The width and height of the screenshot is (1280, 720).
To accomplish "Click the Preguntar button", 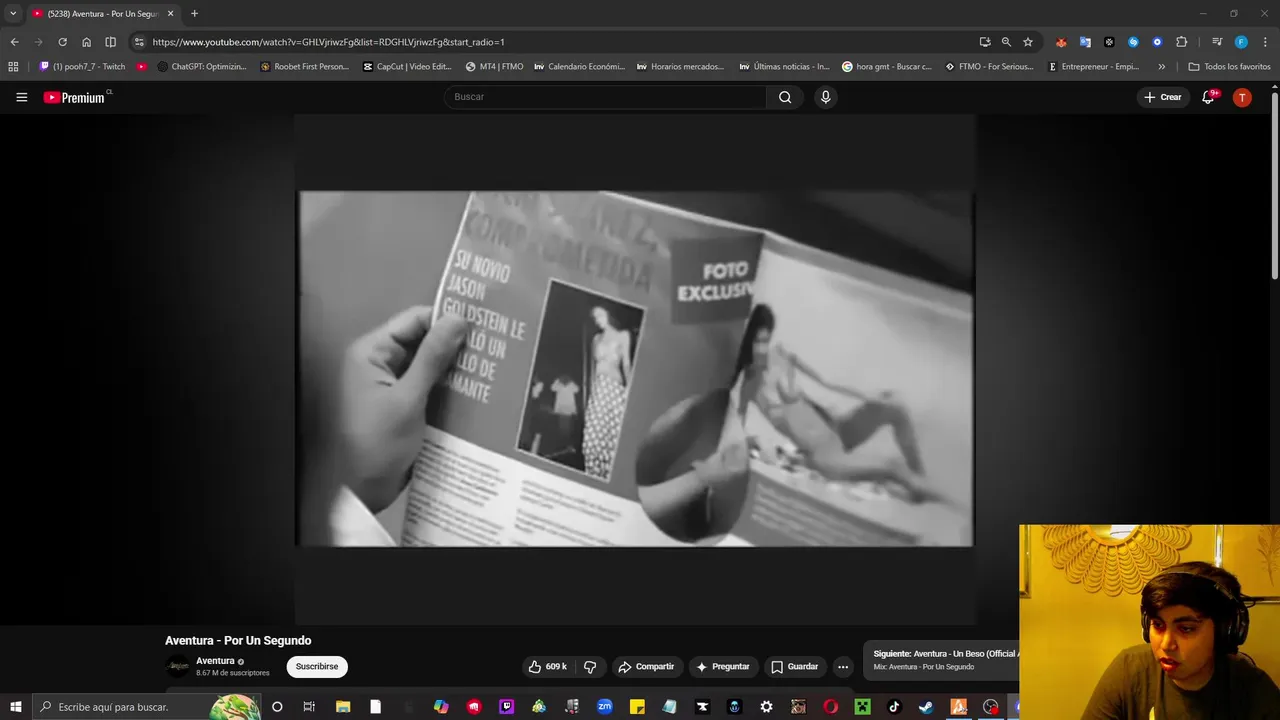I will [x=723, y=666].
